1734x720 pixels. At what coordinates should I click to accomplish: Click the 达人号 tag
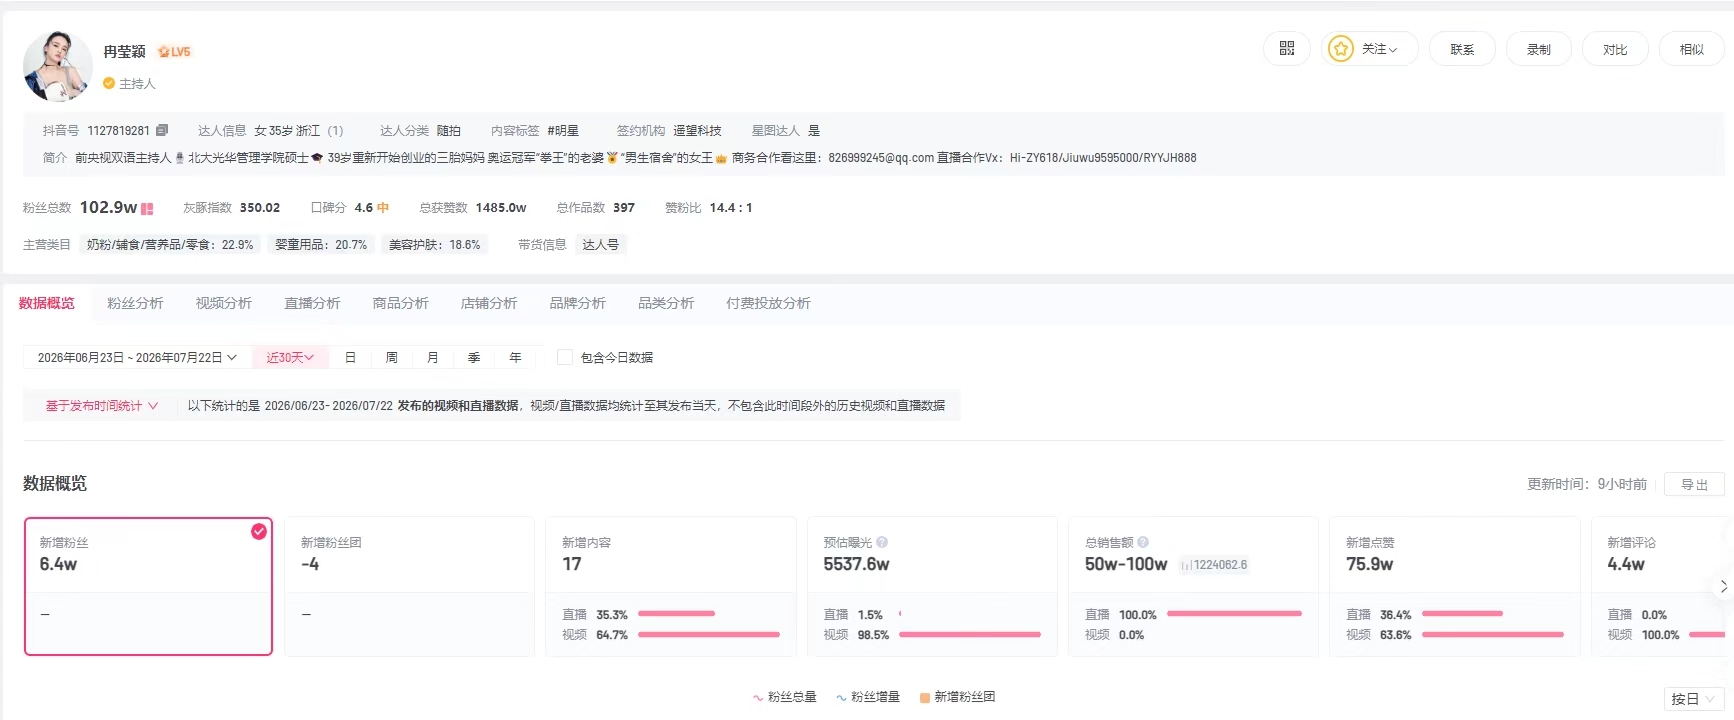pos(601,244)
